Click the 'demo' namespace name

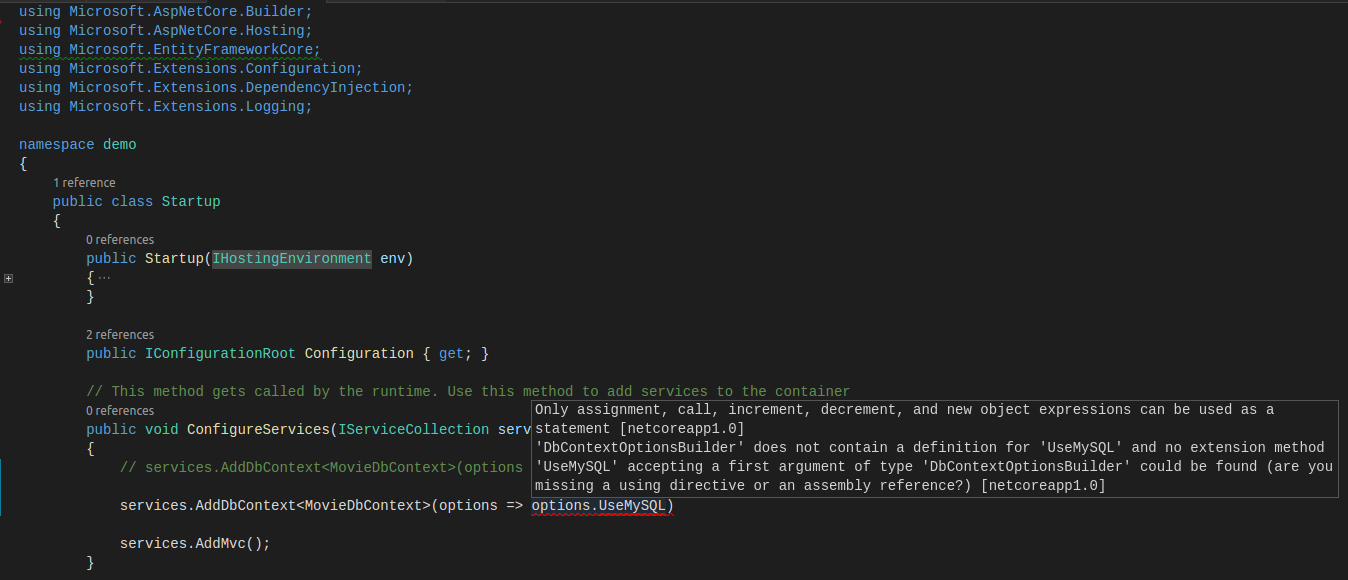[x=120, y=144]
